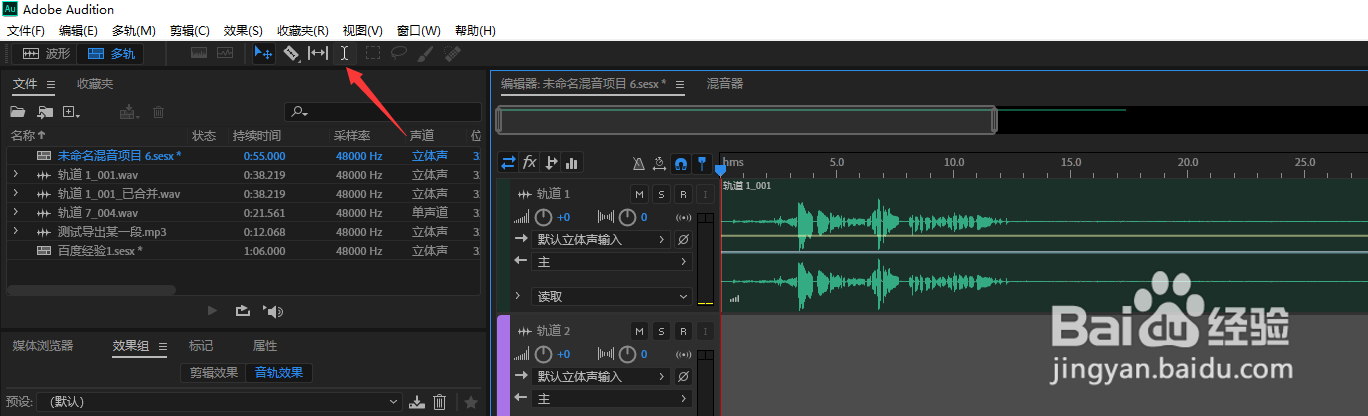Click the Spot Healing Brush icon
This screenshot has height=416, width=1368.
452,53
